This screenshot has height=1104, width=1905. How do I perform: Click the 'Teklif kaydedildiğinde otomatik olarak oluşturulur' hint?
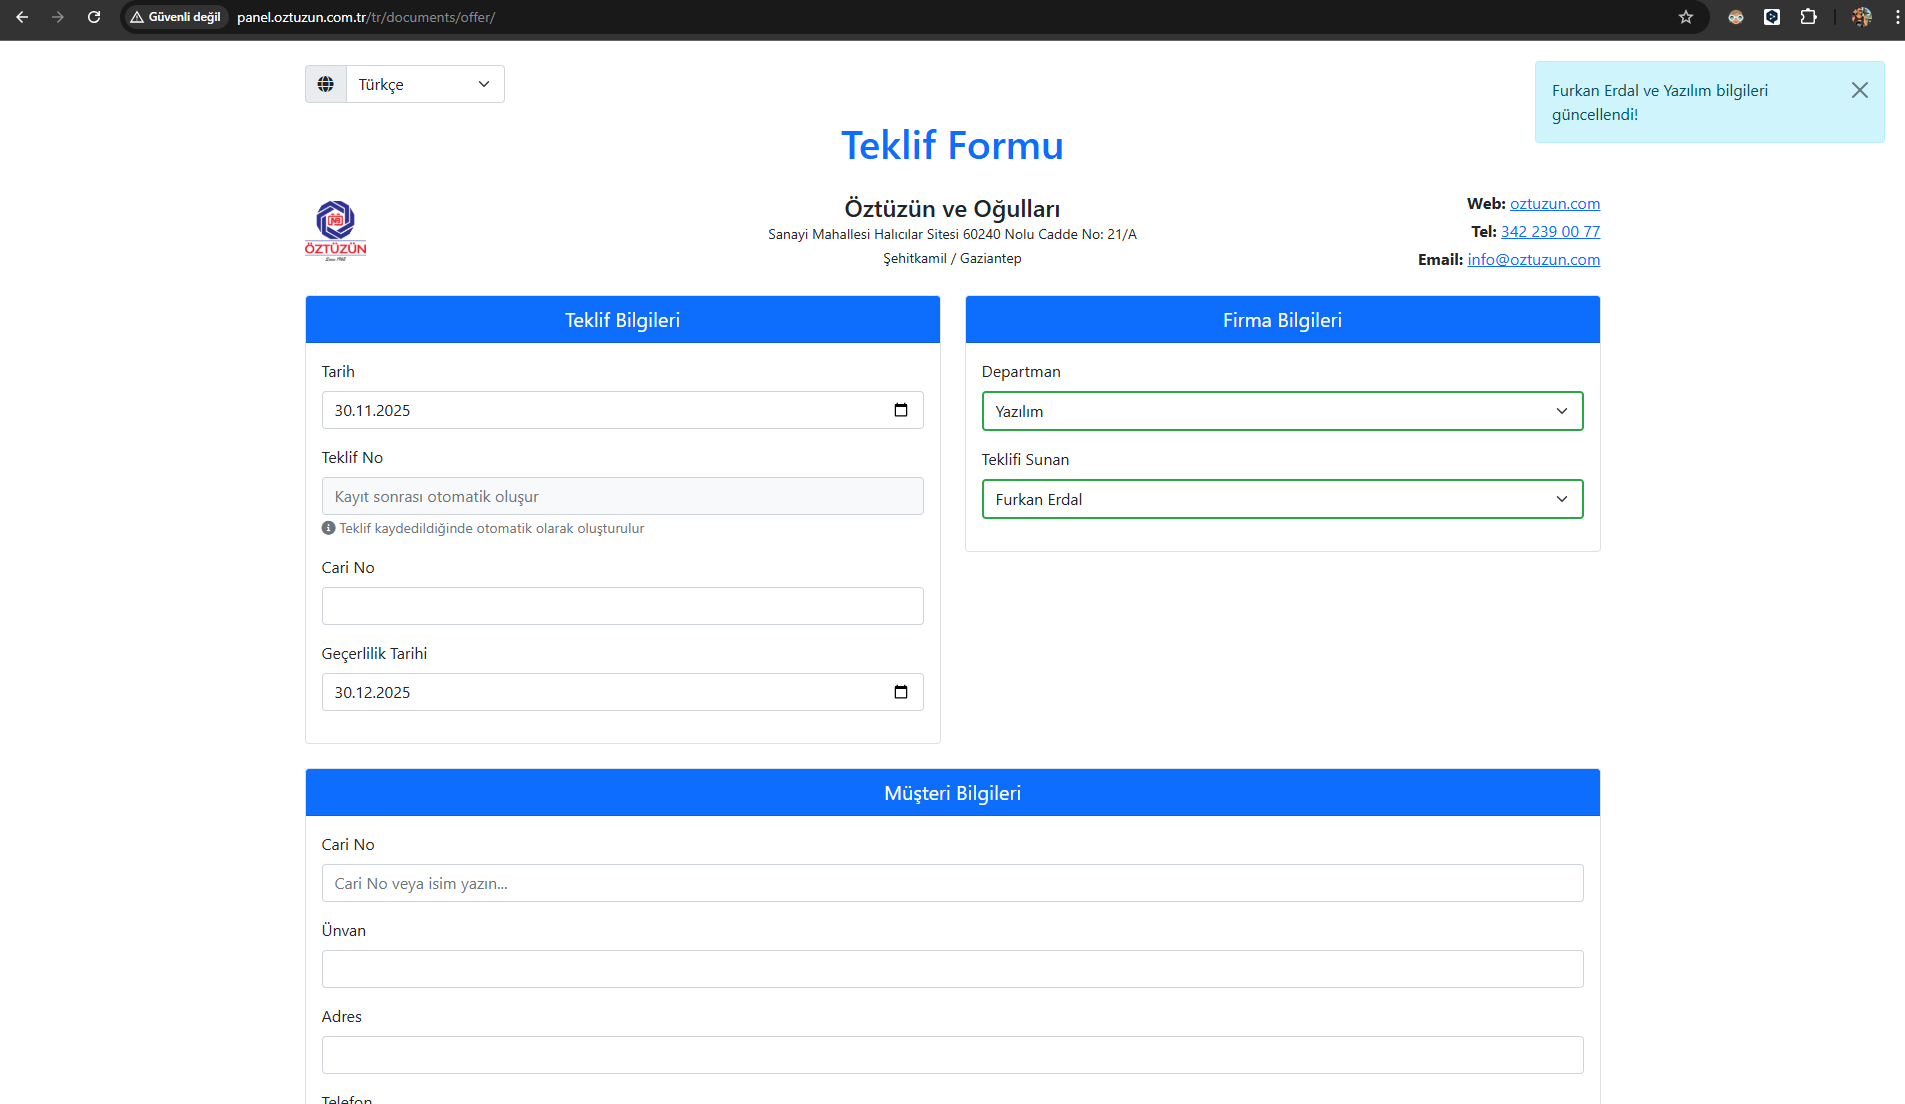[491, 529]
